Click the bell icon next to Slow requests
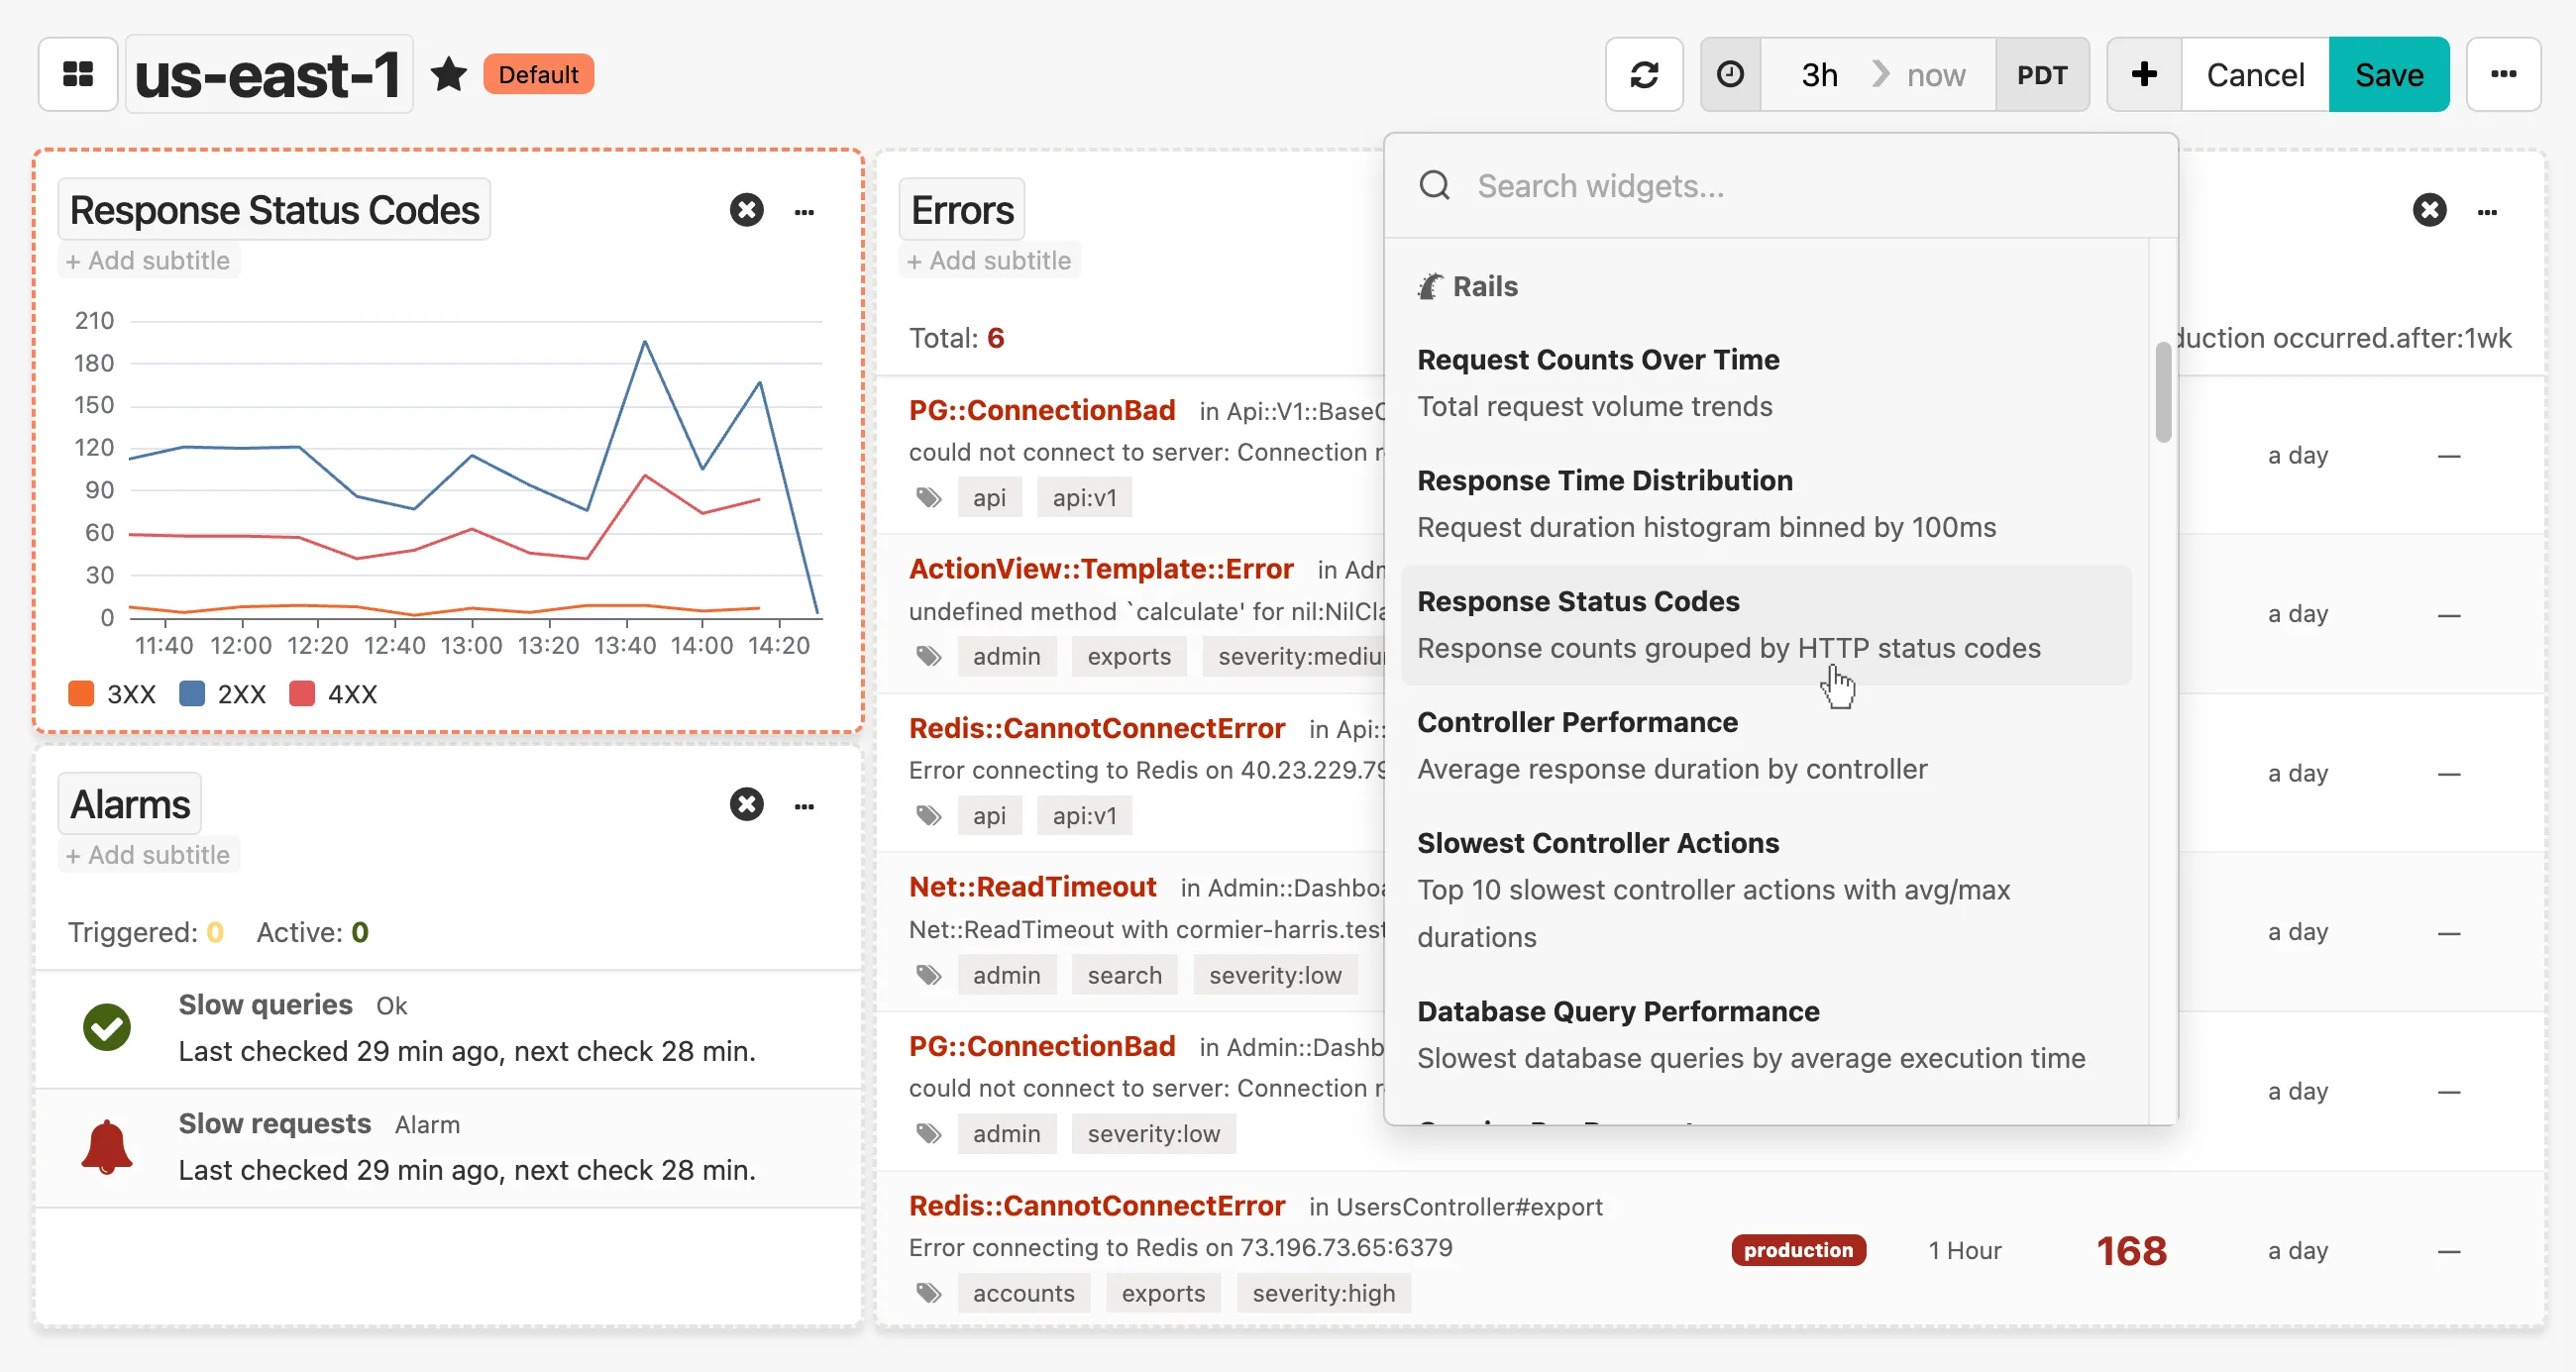Viewport: 2576px width, 1372px height. pos(106,1145)
